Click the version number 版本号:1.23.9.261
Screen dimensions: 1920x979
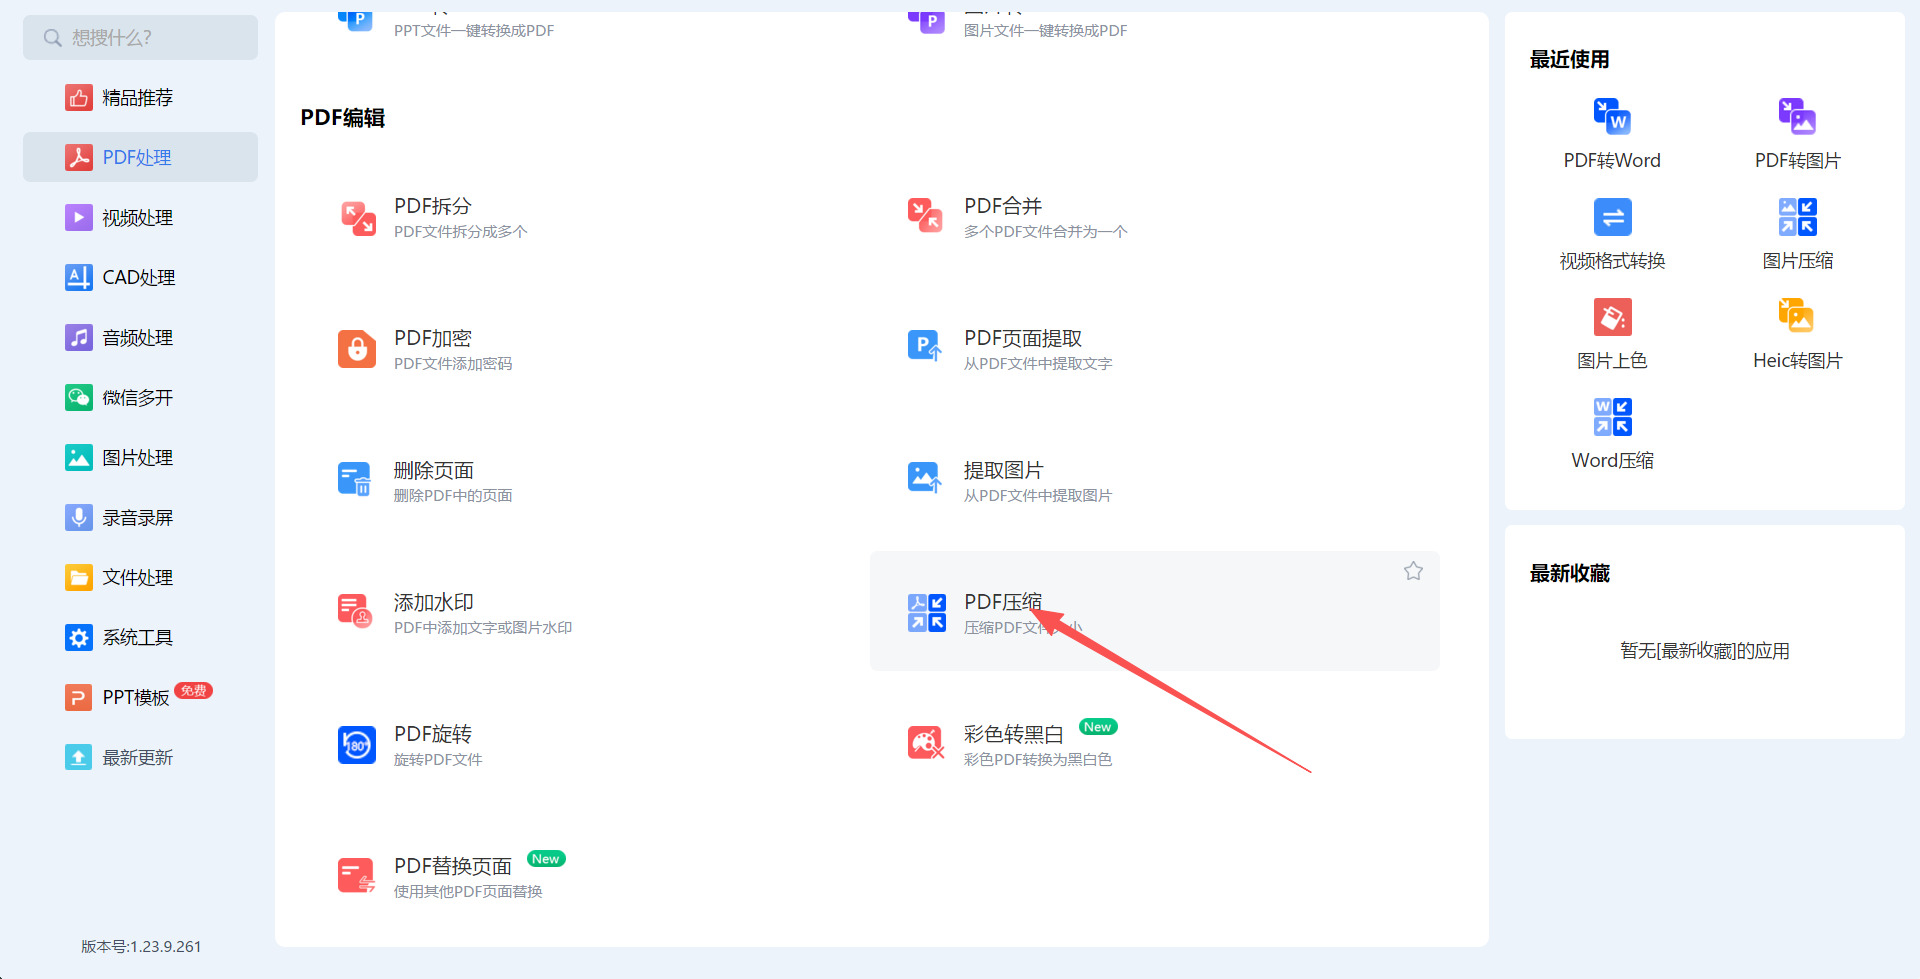(141, 946)
